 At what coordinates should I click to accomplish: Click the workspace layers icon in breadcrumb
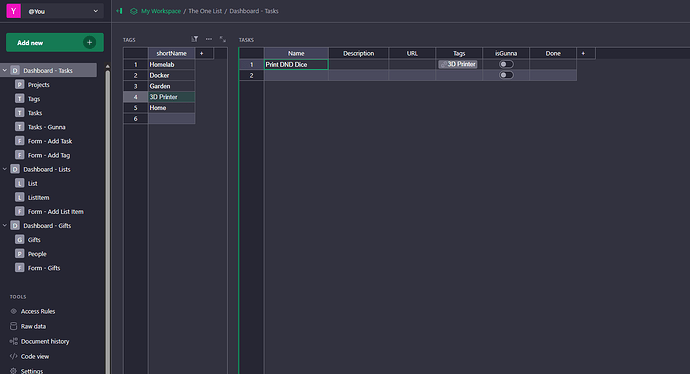[x=134, y=11]
